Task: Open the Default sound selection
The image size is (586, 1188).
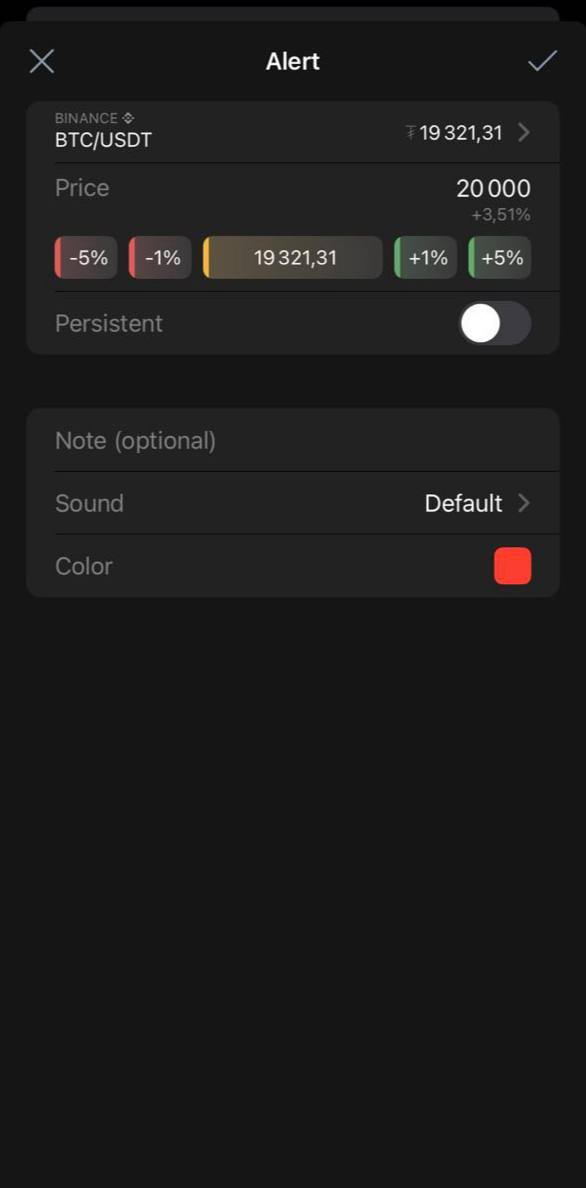Action: 463,503
